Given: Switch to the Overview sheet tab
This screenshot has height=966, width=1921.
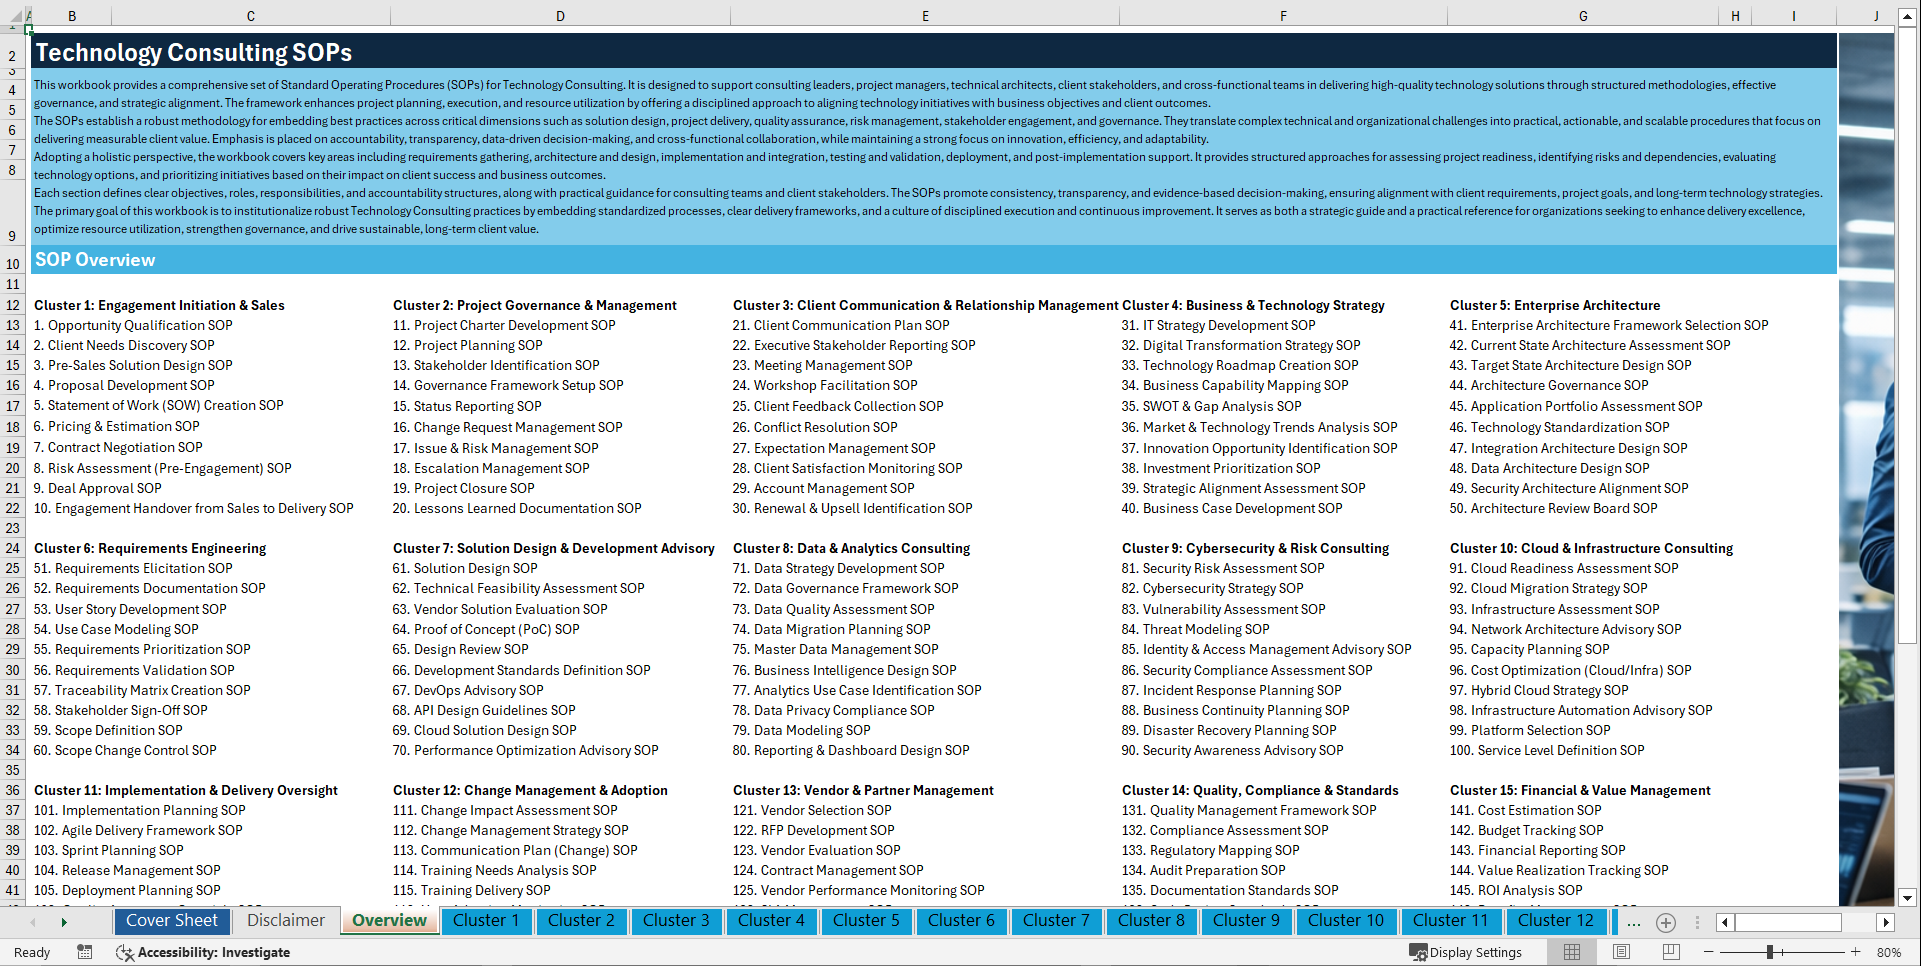Looking at the screenshot, I should click(x=389, y=920).
